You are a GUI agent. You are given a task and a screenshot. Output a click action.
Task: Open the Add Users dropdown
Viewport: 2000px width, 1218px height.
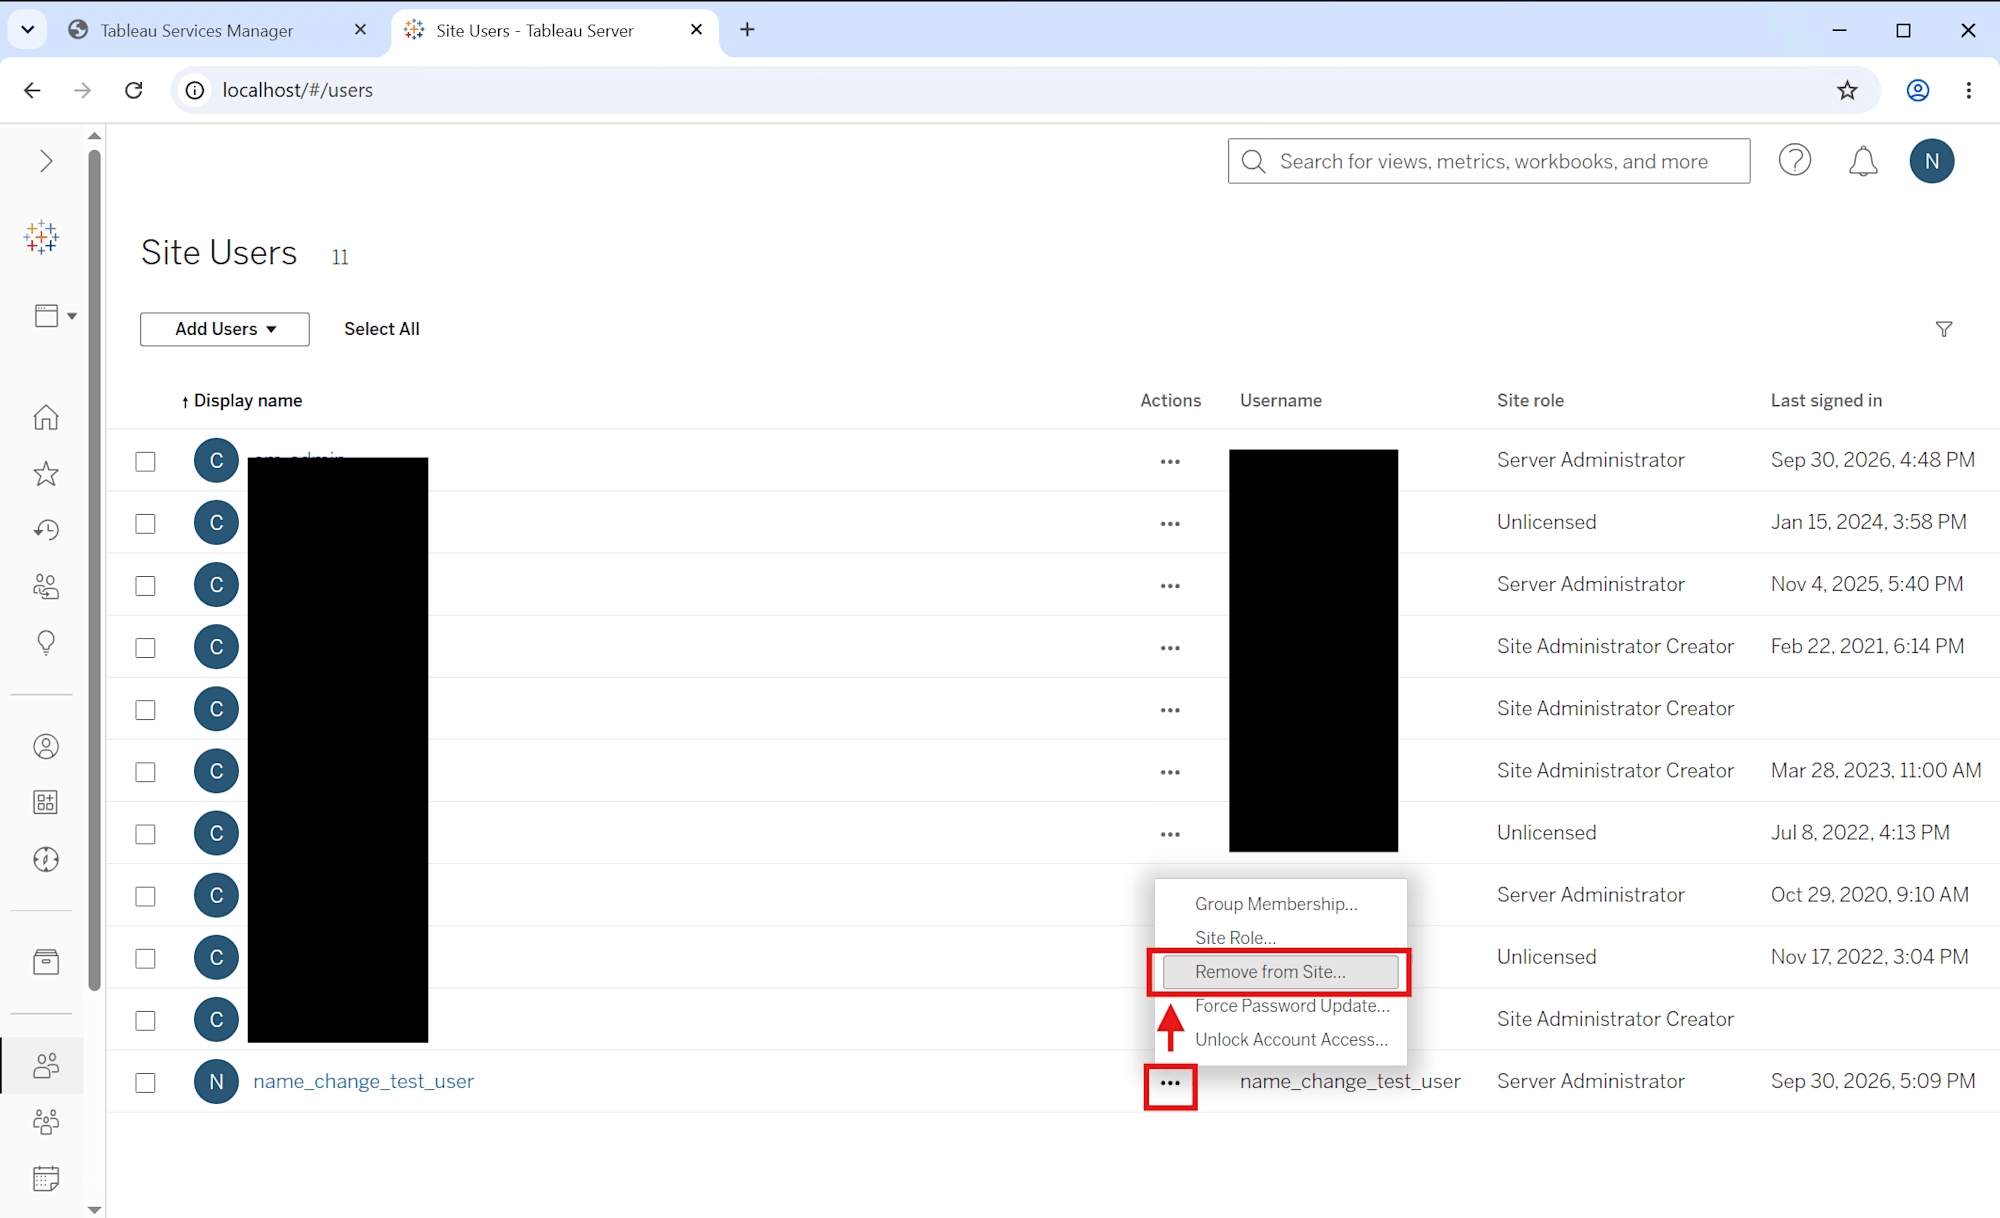(x=225, y=329)
